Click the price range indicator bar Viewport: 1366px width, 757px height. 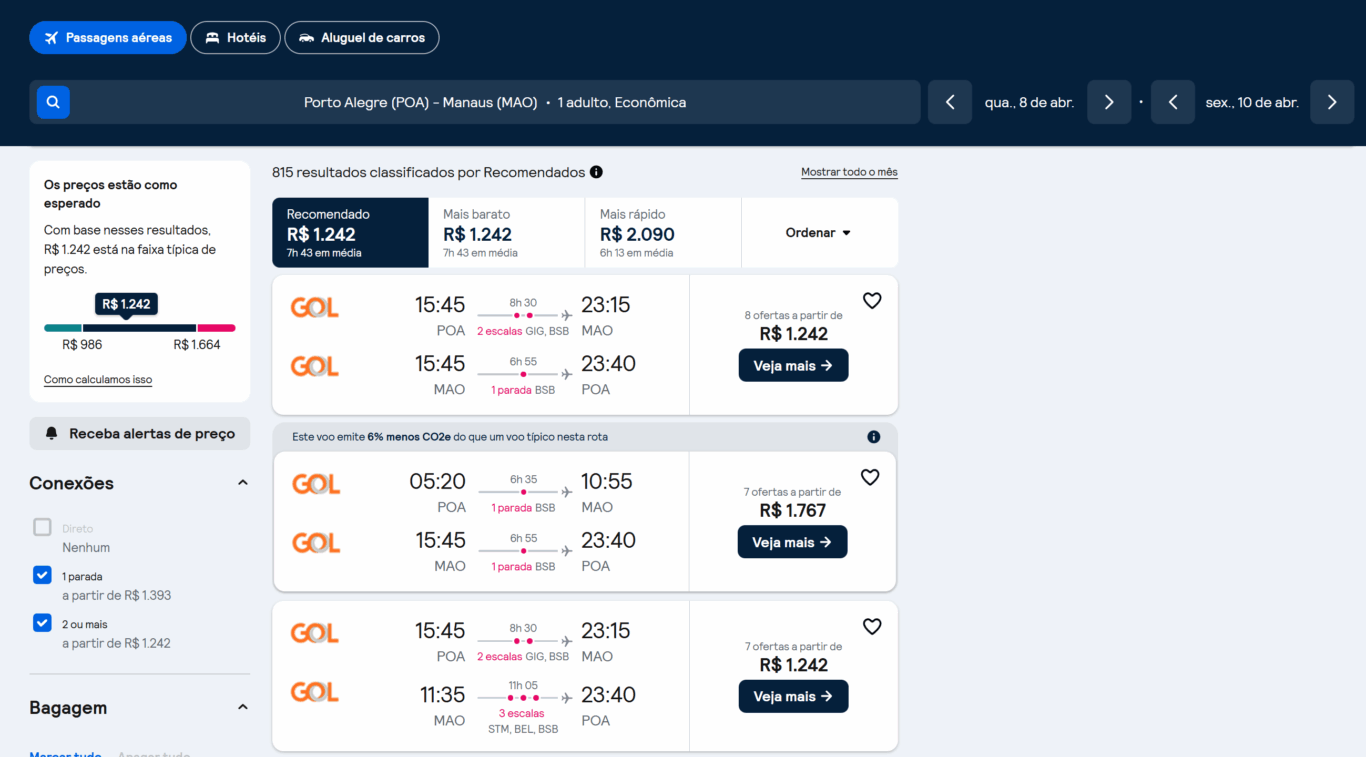click(139, 328)
